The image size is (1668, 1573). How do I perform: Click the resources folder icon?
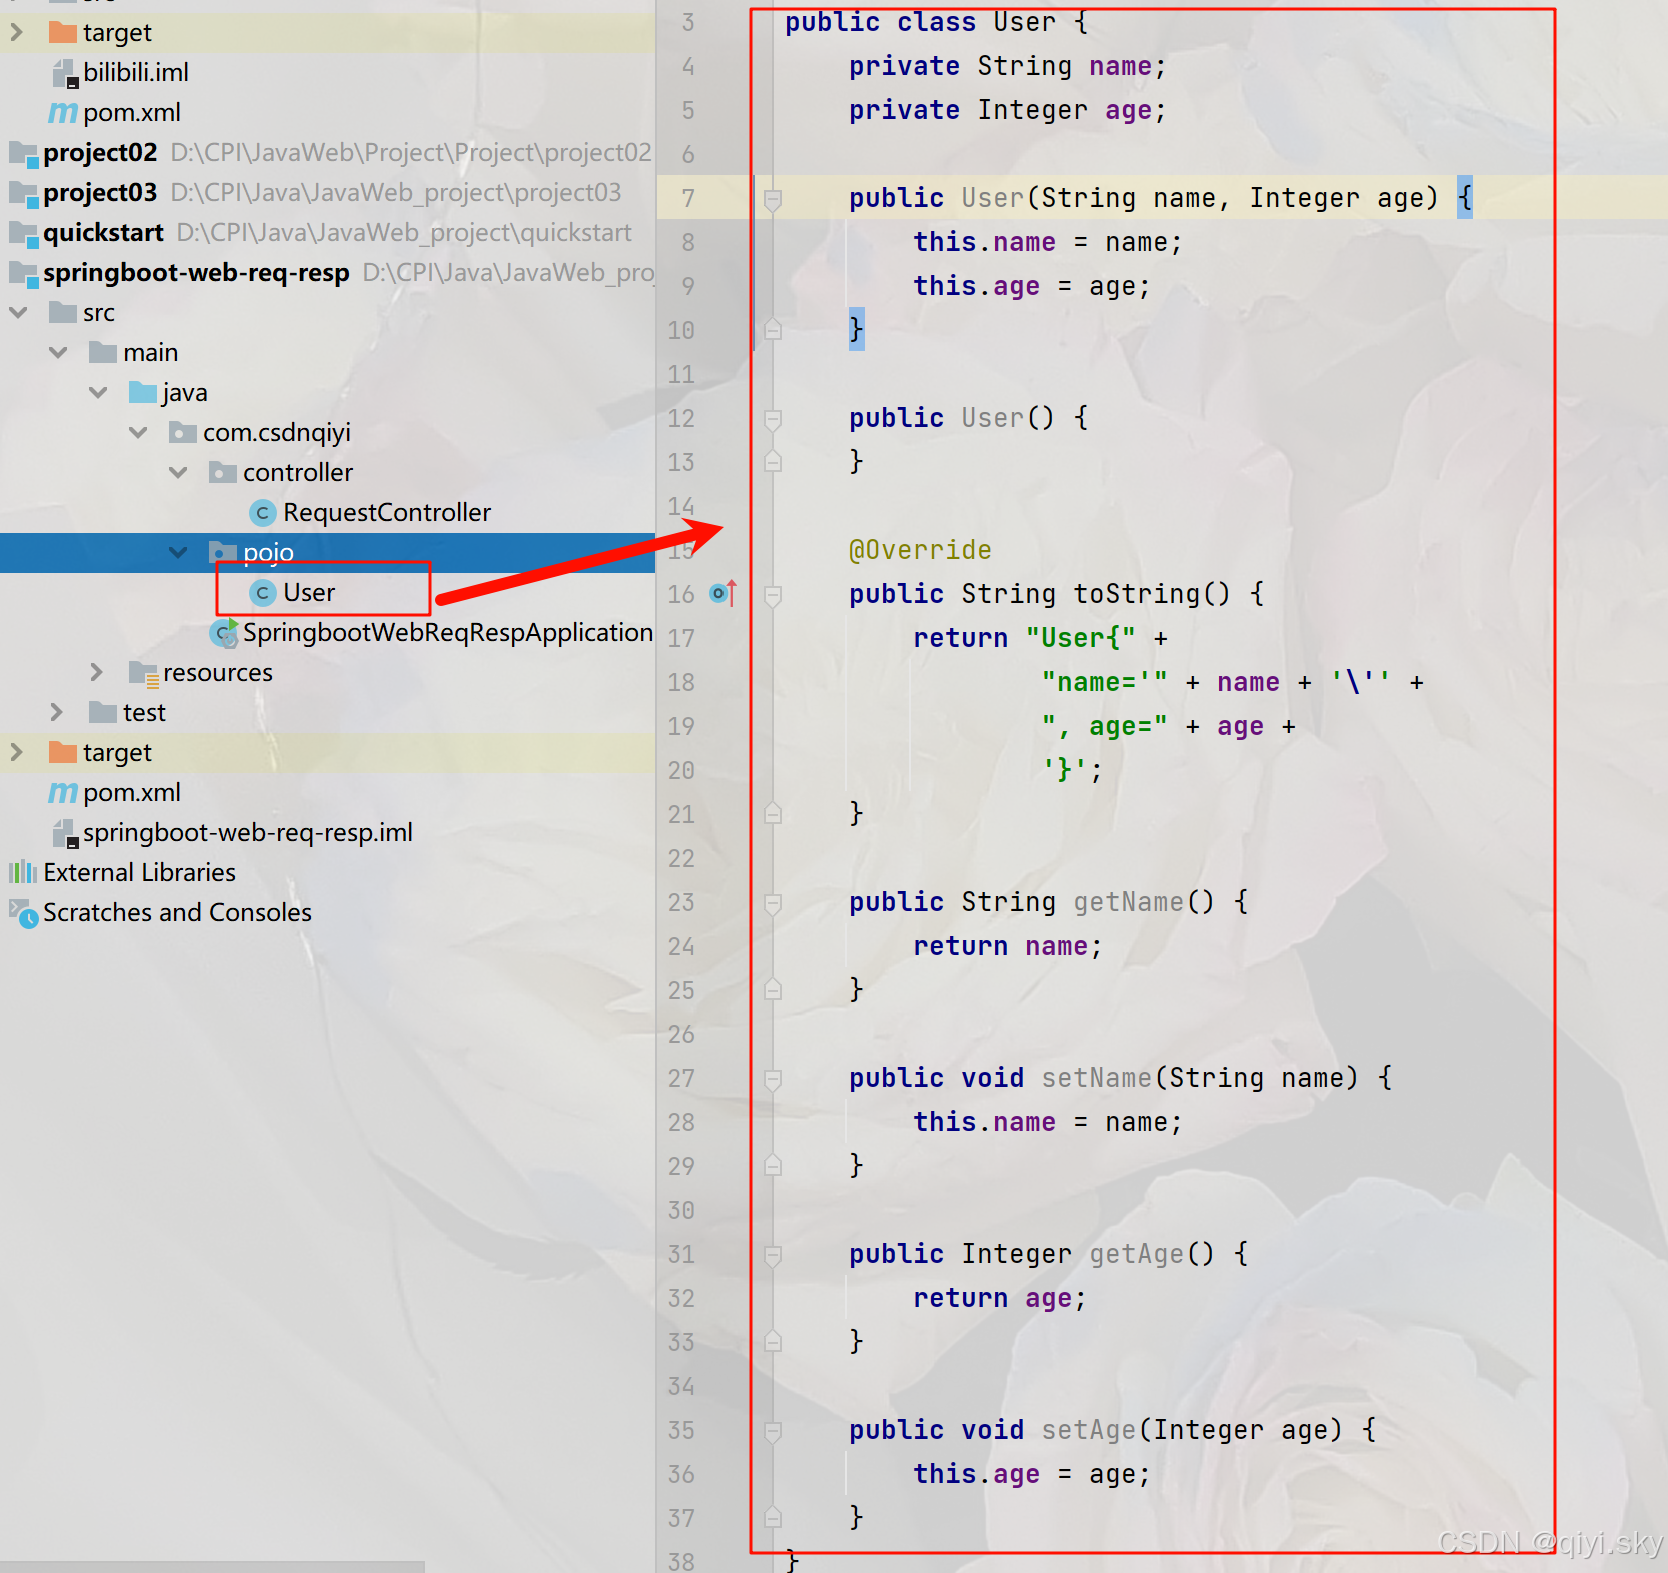point(143,672)
